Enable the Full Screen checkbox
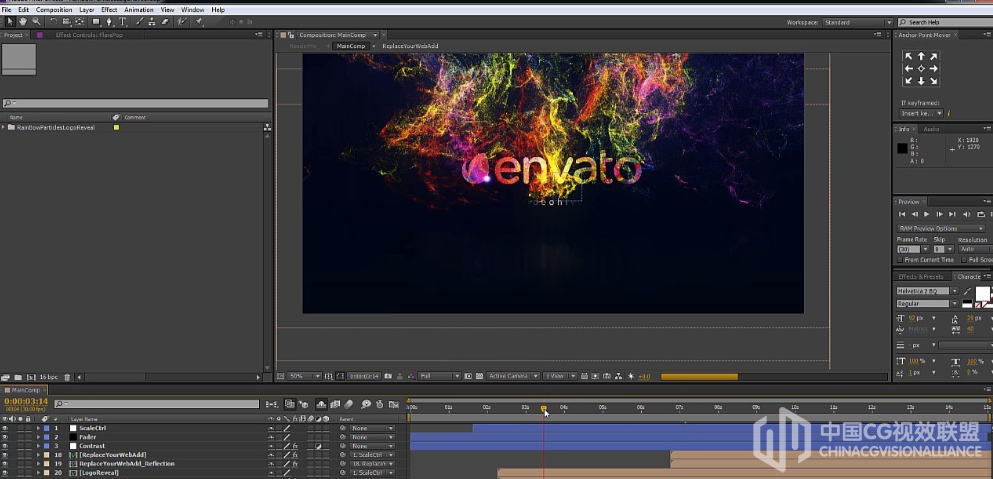Viewport: 993px width, 479px height. pos(964,260)
